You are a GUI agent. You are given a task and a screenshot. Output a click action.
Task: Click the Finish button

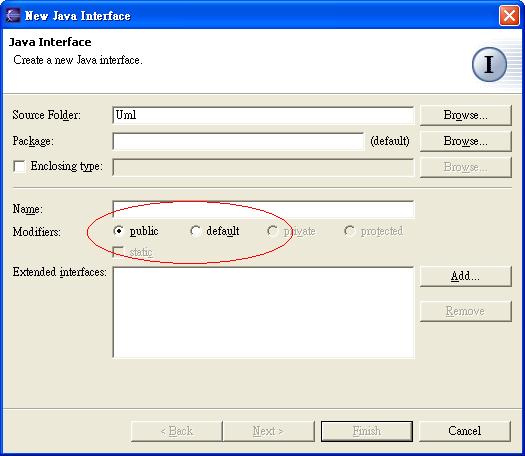367,431
